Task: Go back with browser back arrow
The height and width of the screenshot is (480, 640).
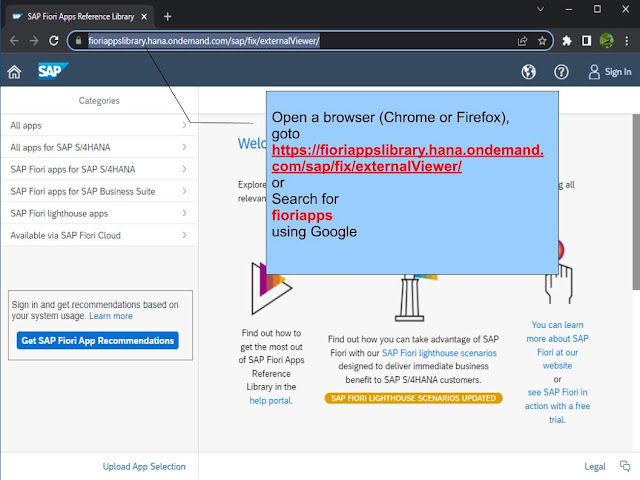Action: coord(14,41)
